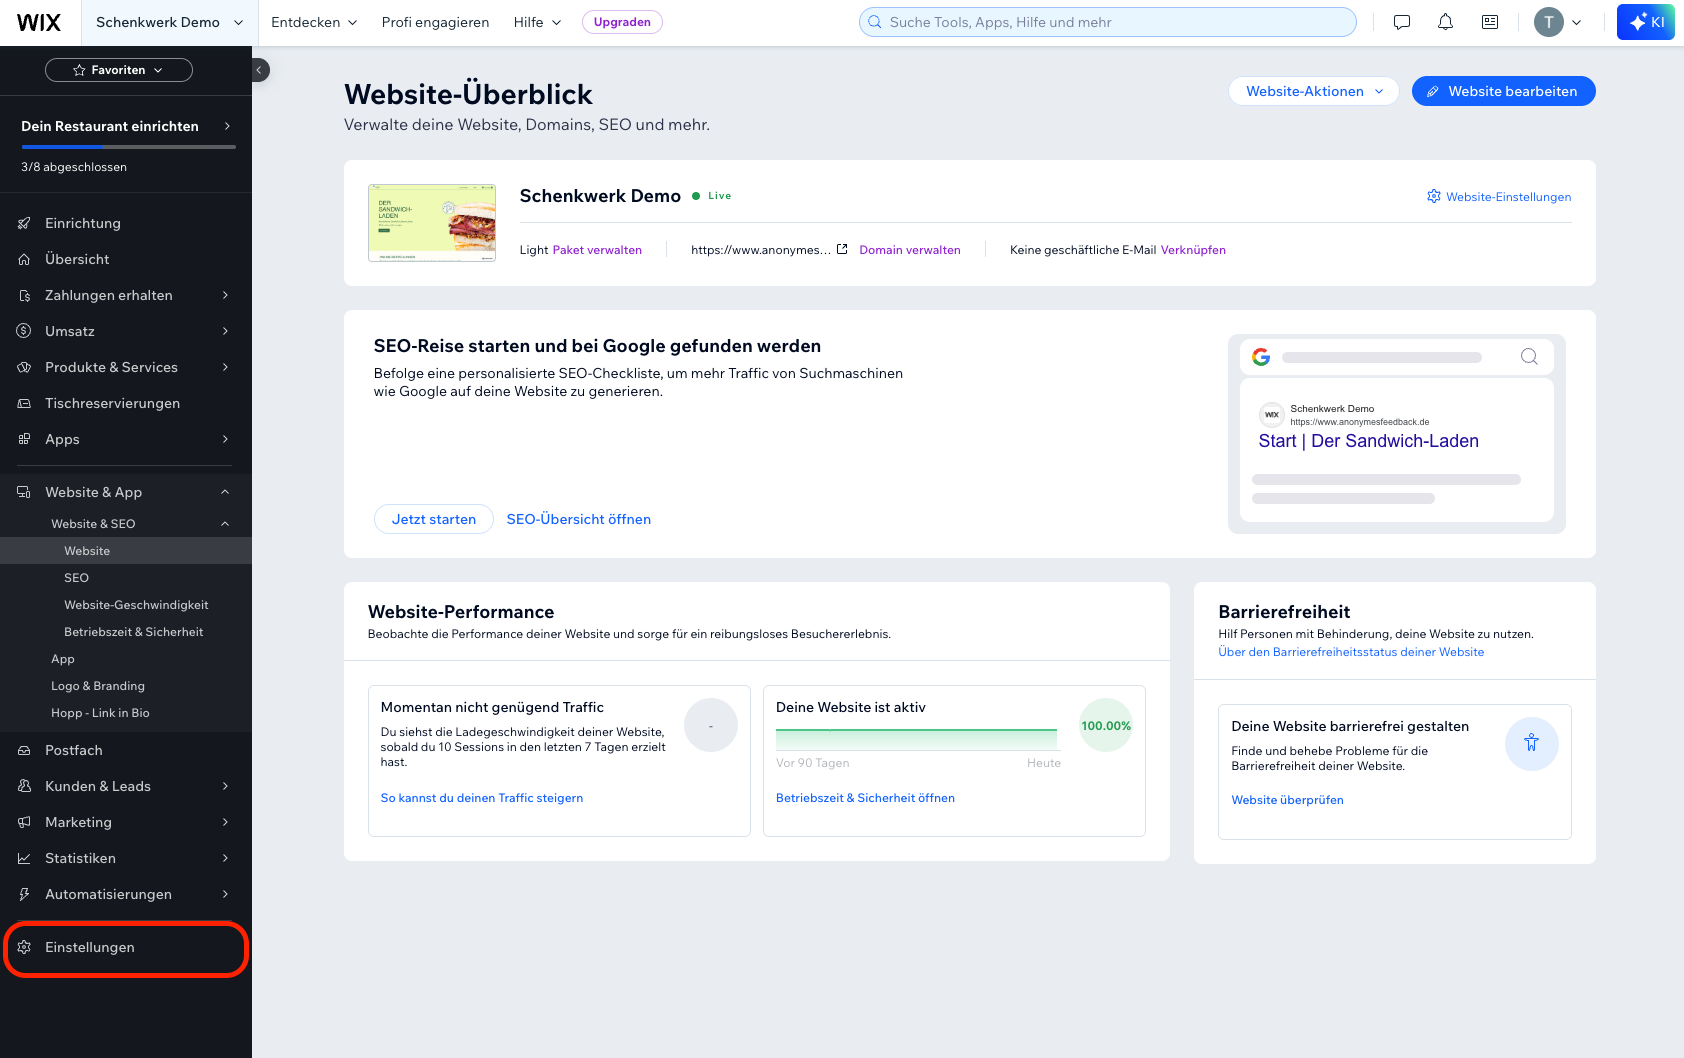Click the setup progress bar 3/8
The height and width of the screenshot is (1058, 1684).
(128, 147)
